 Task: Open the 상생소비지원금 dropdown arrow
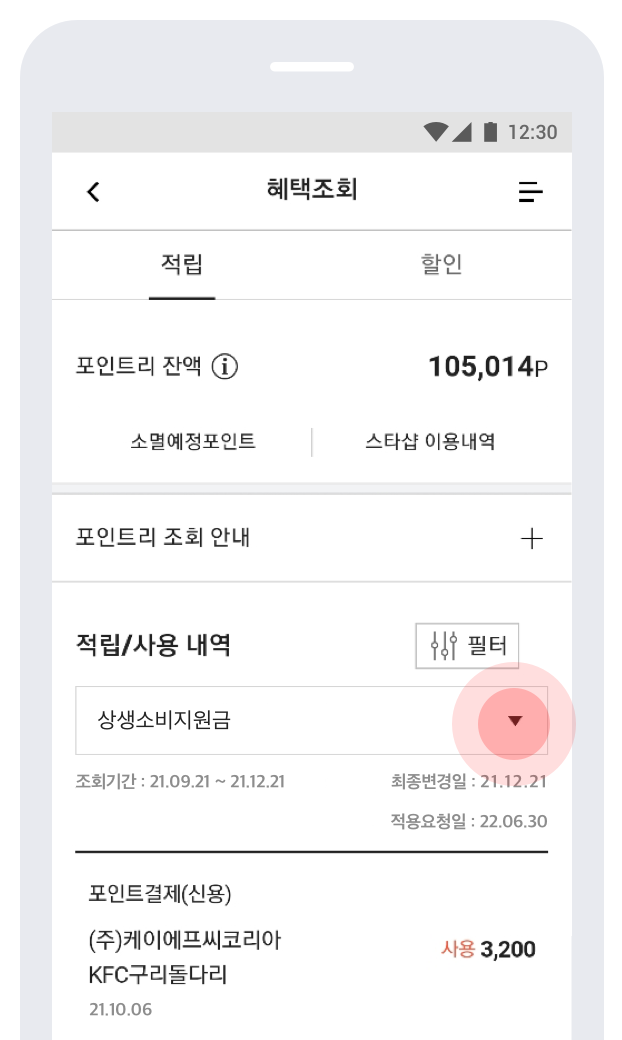515,720
